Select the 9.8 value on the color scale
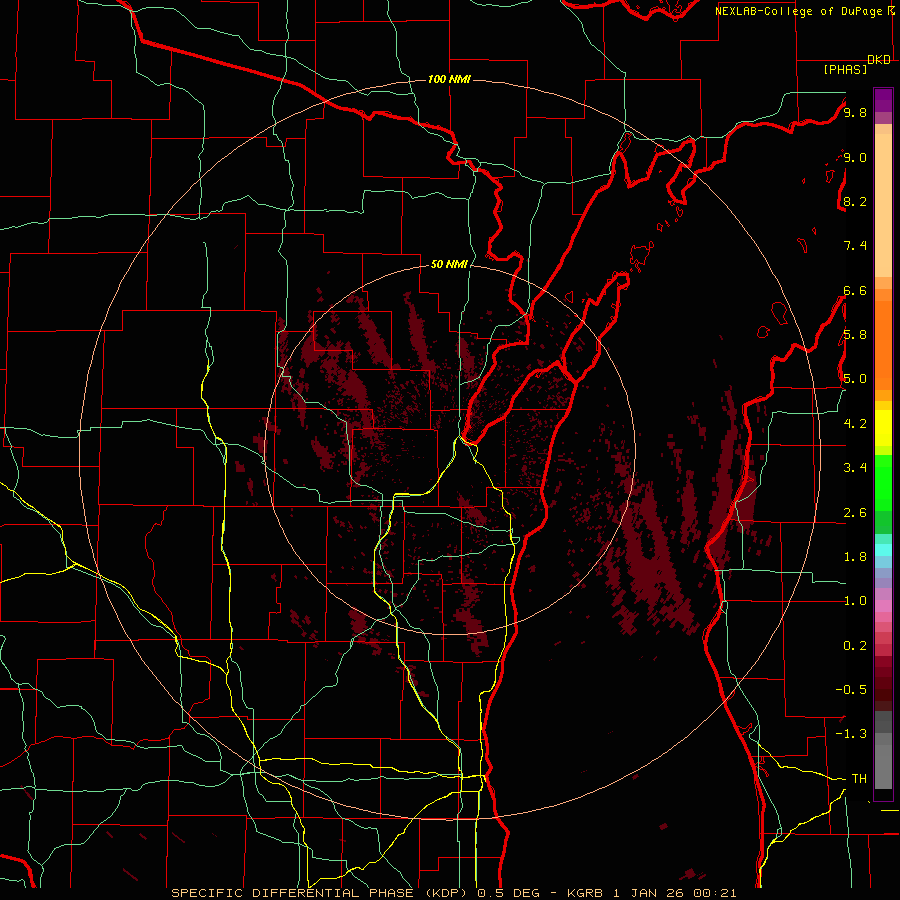 click(855, 113)
